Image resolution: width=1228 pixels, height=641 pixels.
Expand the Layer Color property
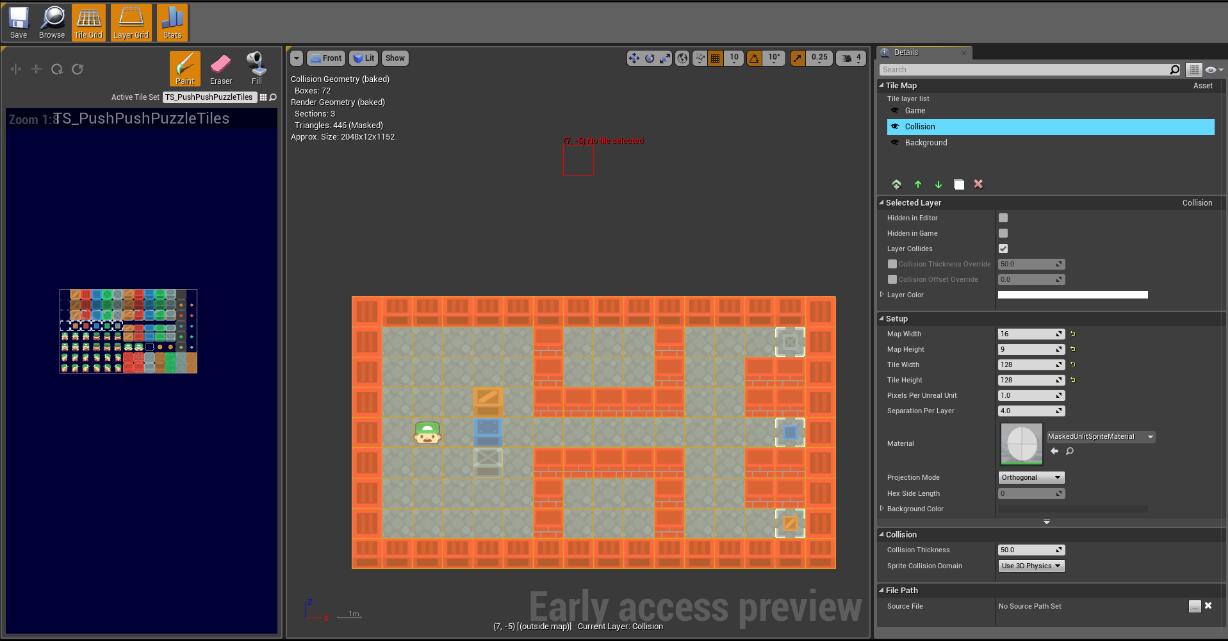(882, 295)
